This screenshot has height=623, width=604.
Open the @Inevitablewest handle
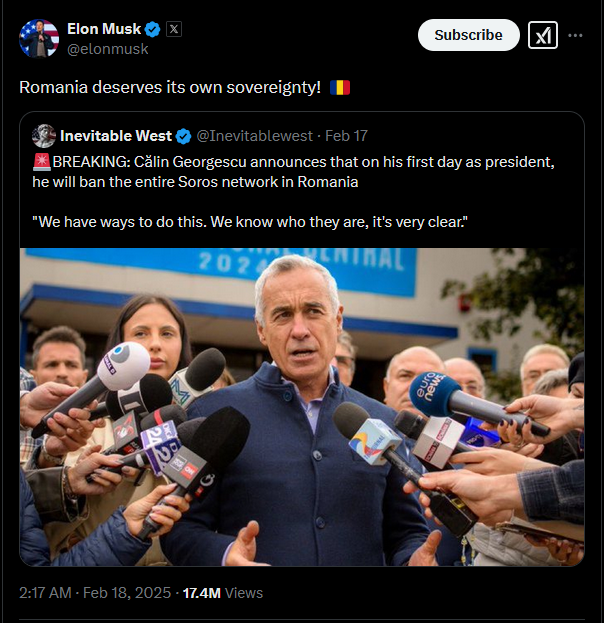point(255,136)
